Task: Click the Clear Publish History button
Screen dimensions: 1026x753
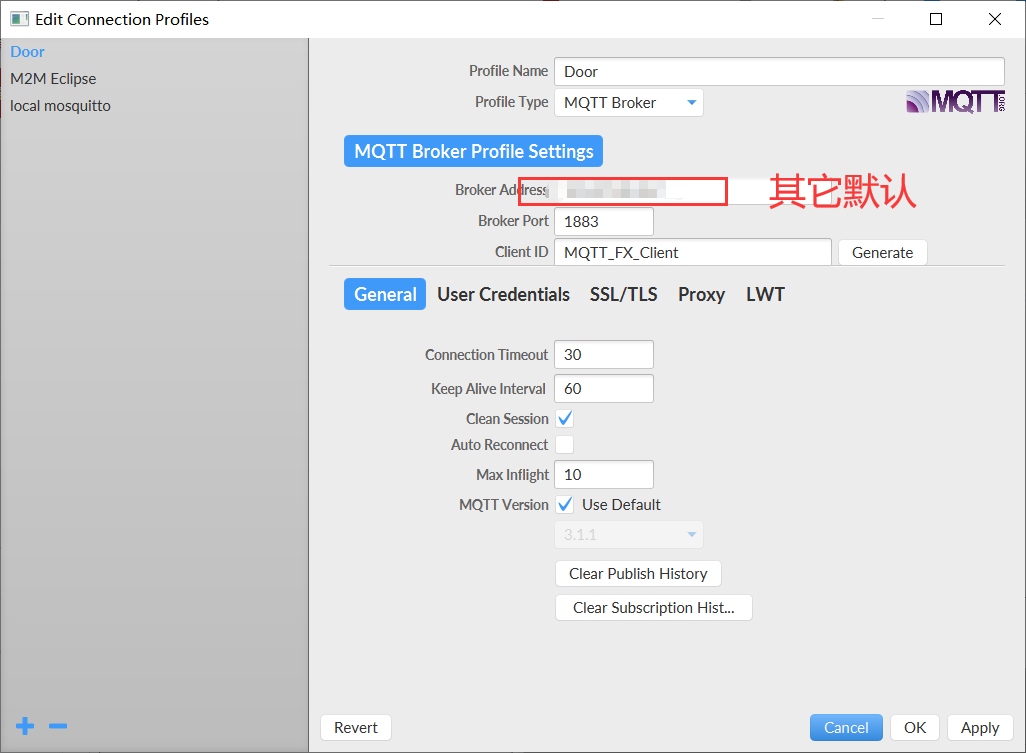Action: [x=638, y=573]
